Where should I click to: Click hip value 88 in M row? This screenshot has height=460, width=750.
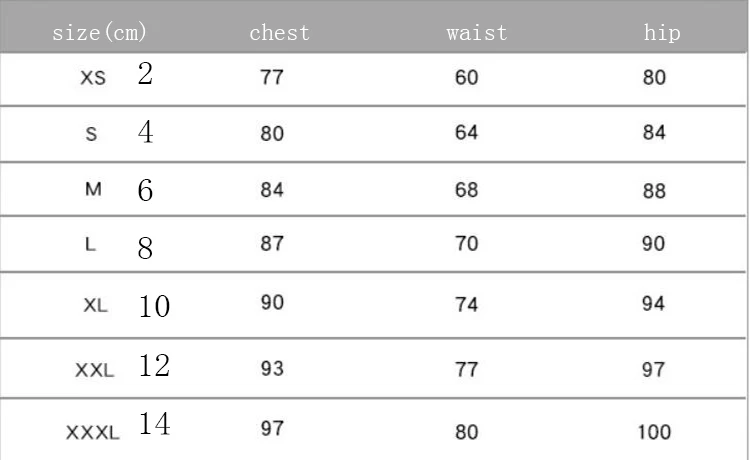click(x=654, y=191)
